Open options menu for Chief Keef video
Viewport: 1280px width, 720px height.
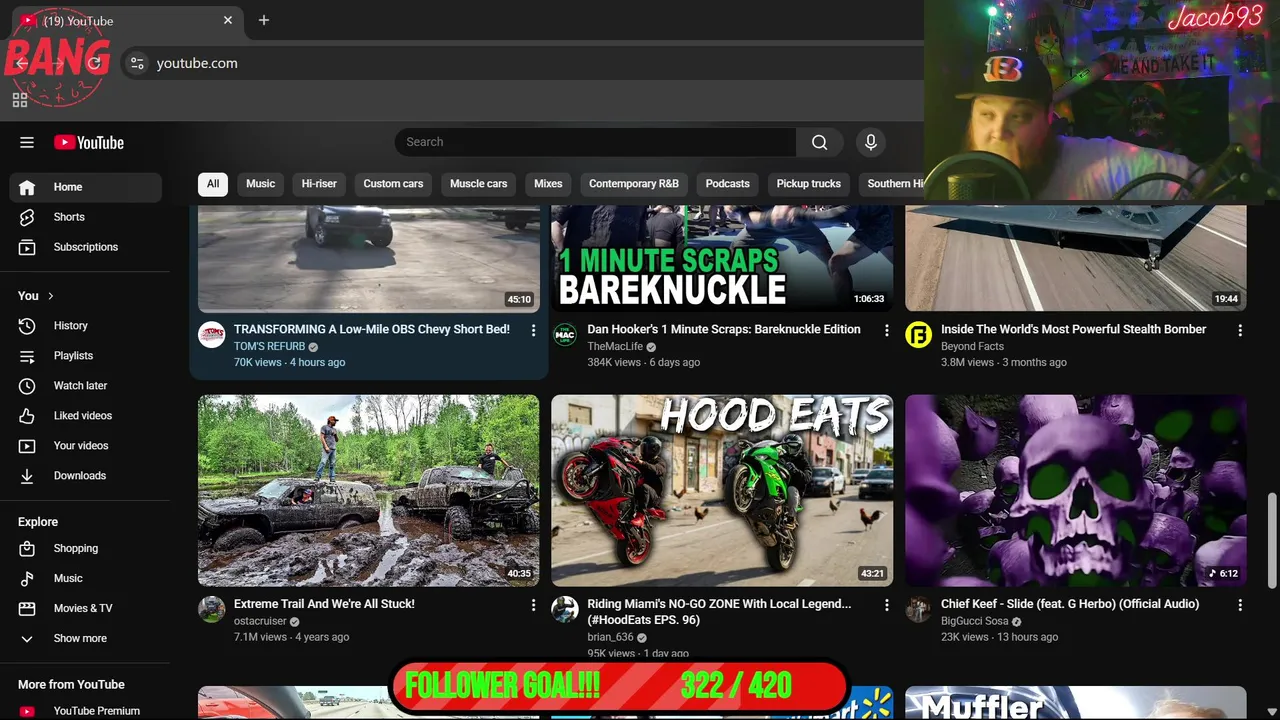(x=1240, y=605)
